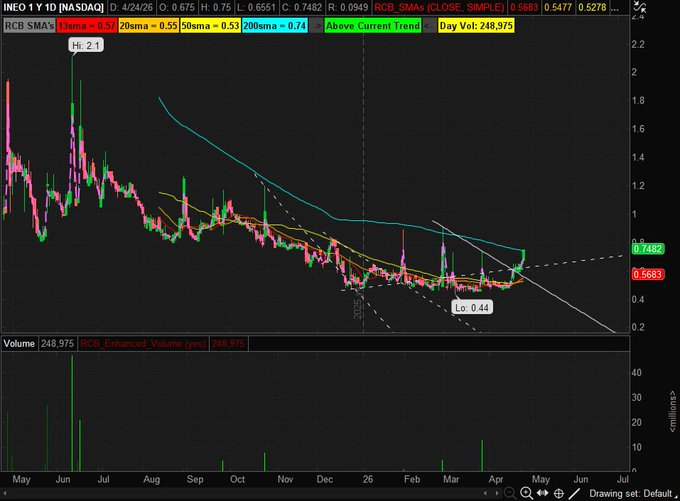Click the Volume study label
Image resolution: width=680 pixels, height=501 pixels.
coord(19,344)
